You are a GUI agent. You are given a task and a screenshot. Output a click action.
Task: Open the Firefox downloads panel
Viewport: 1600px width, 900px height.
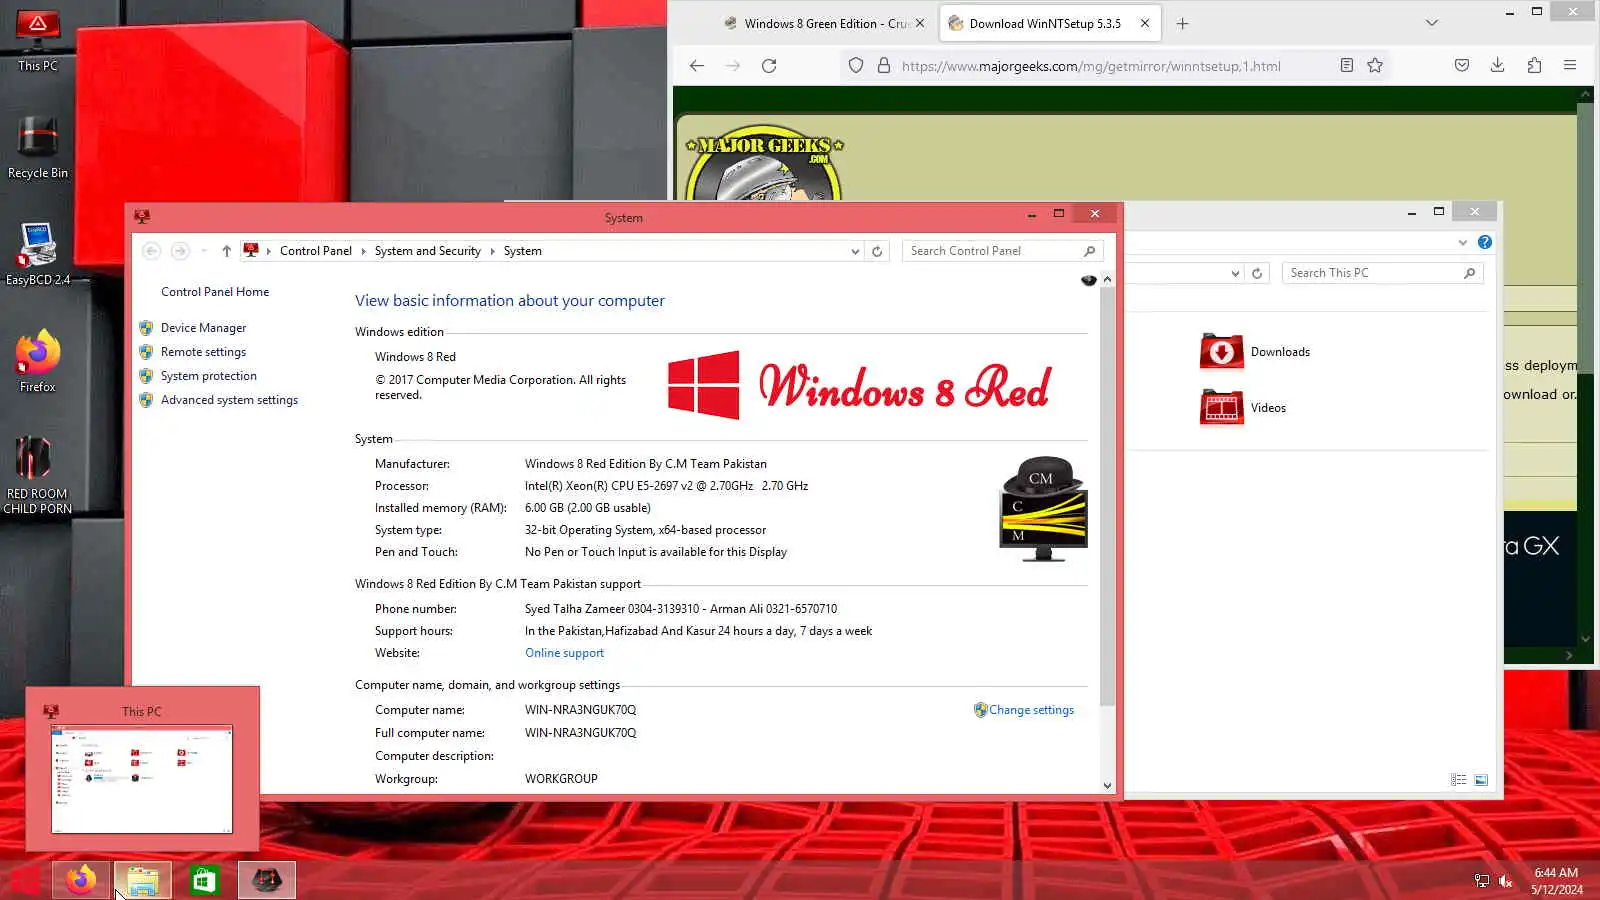1497,66
